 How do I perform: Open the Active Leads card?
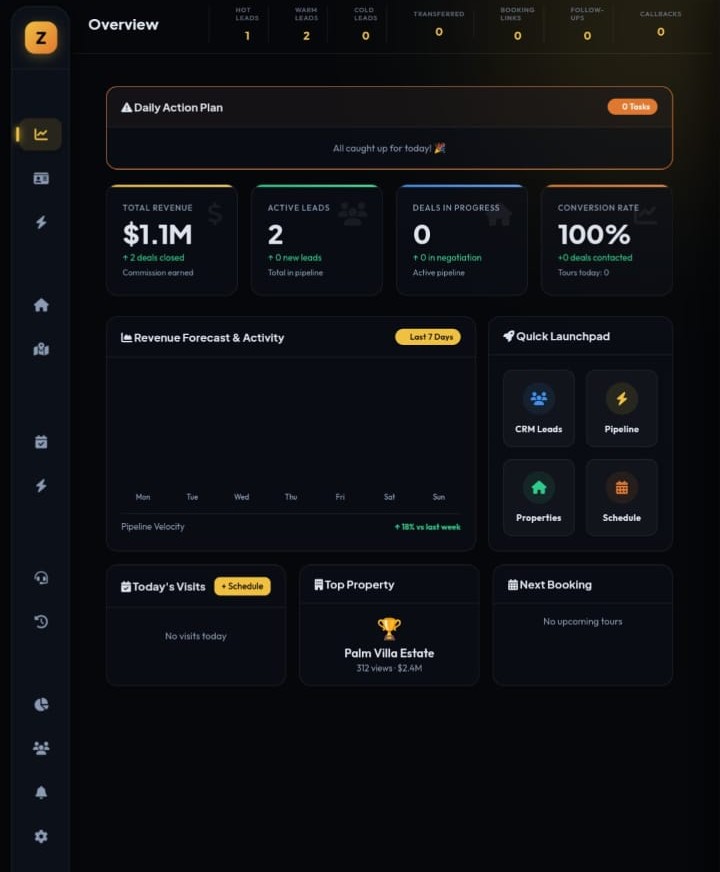pos(317,240)
